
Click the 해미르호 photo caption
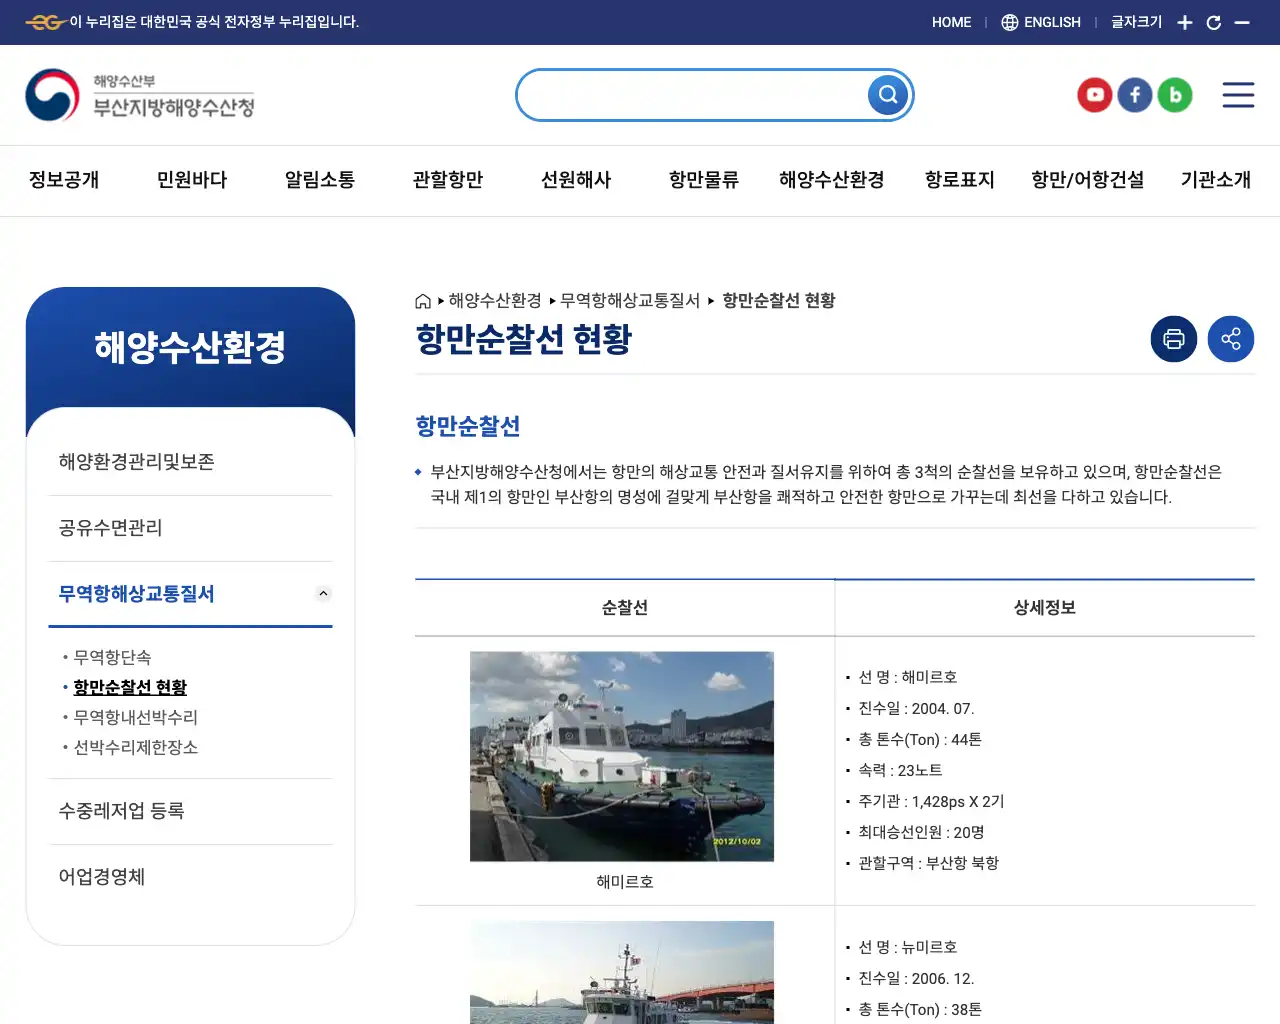625,882
